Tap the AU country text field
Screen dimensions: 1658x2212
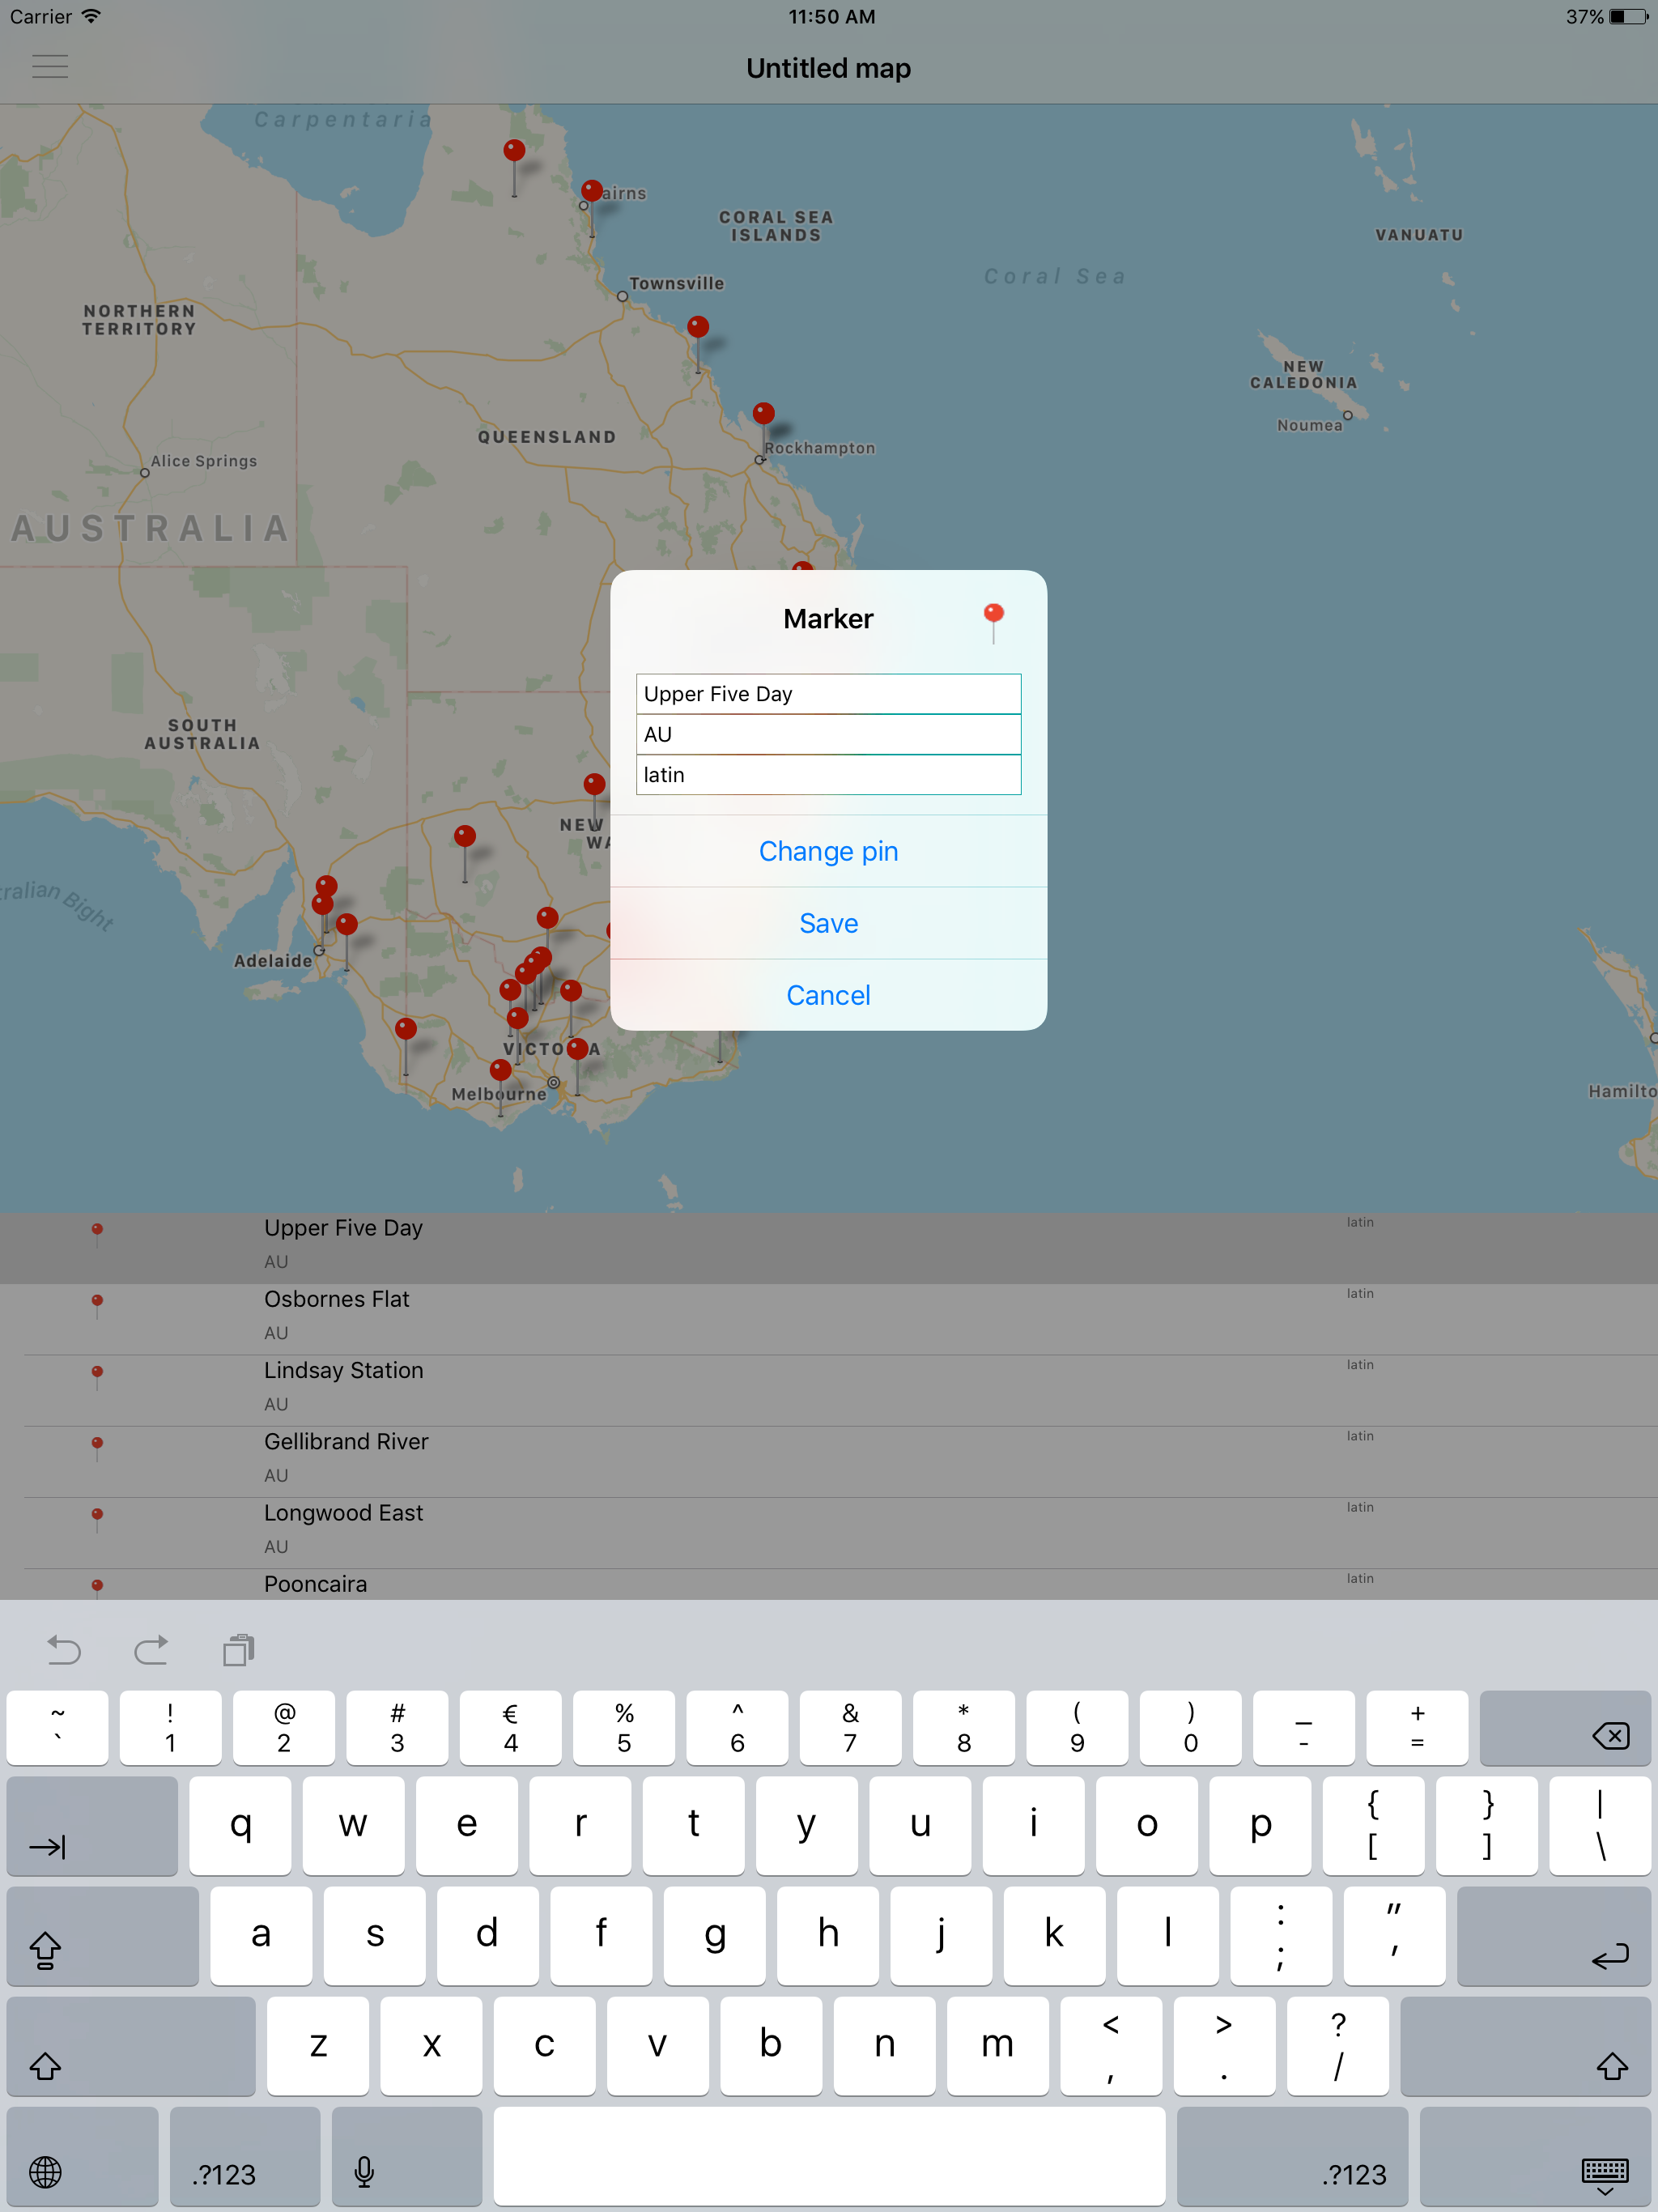pos(828,735)
